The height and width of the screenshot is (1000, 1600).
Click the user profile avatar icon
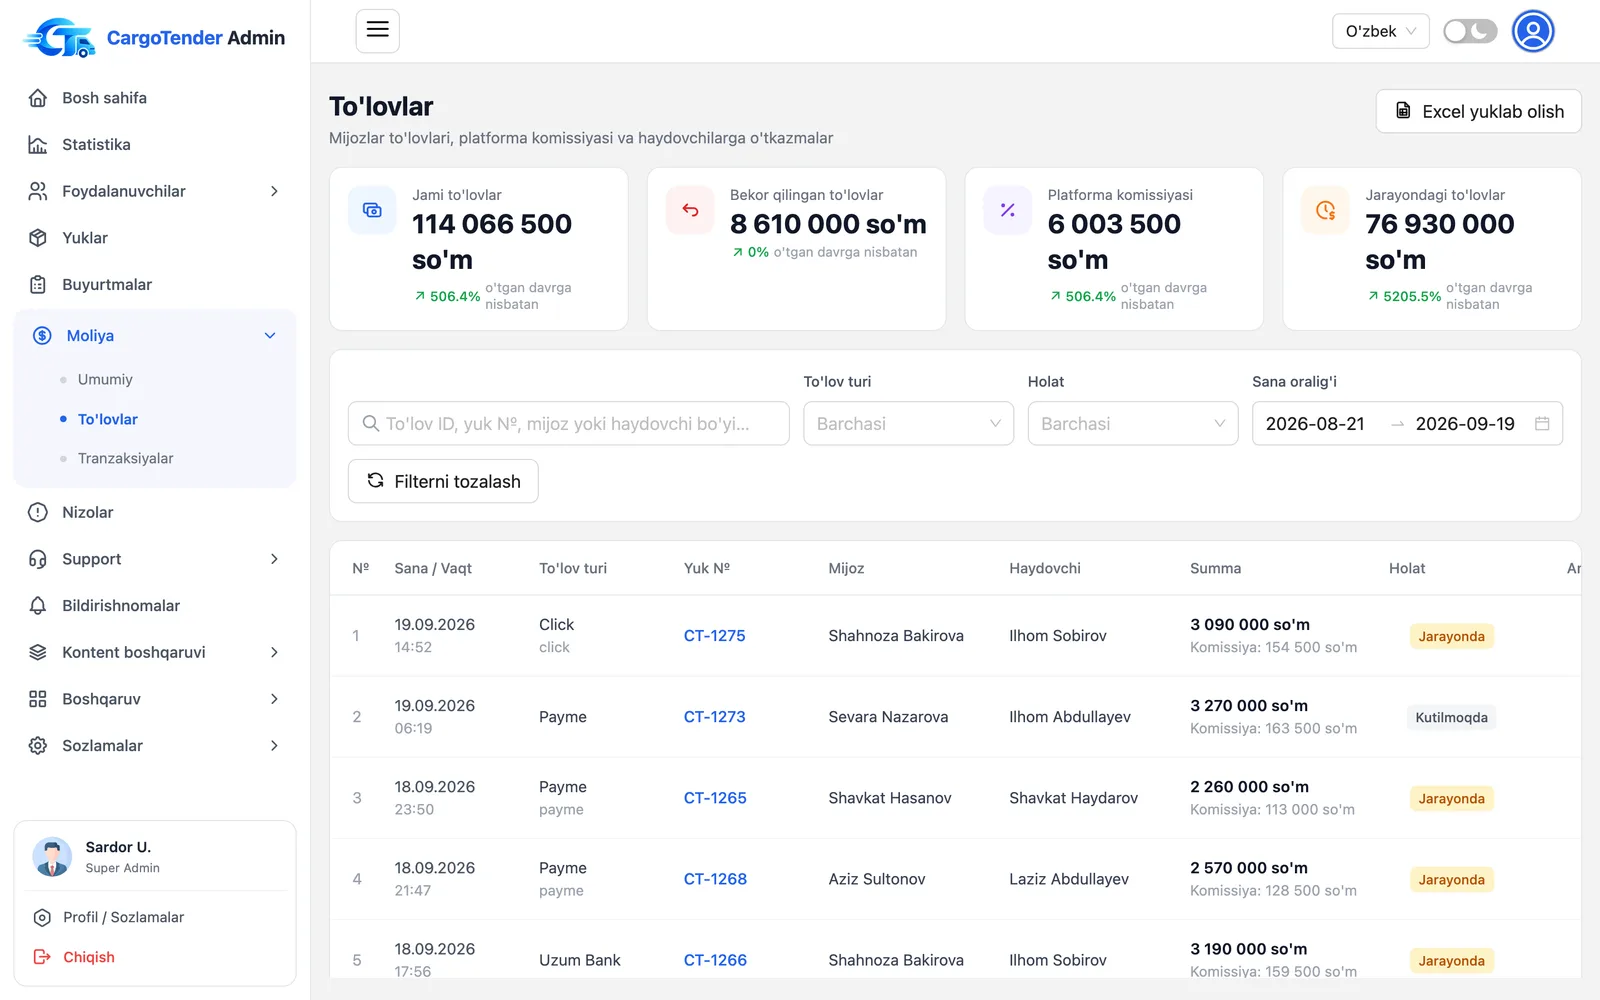[1533, 31]
